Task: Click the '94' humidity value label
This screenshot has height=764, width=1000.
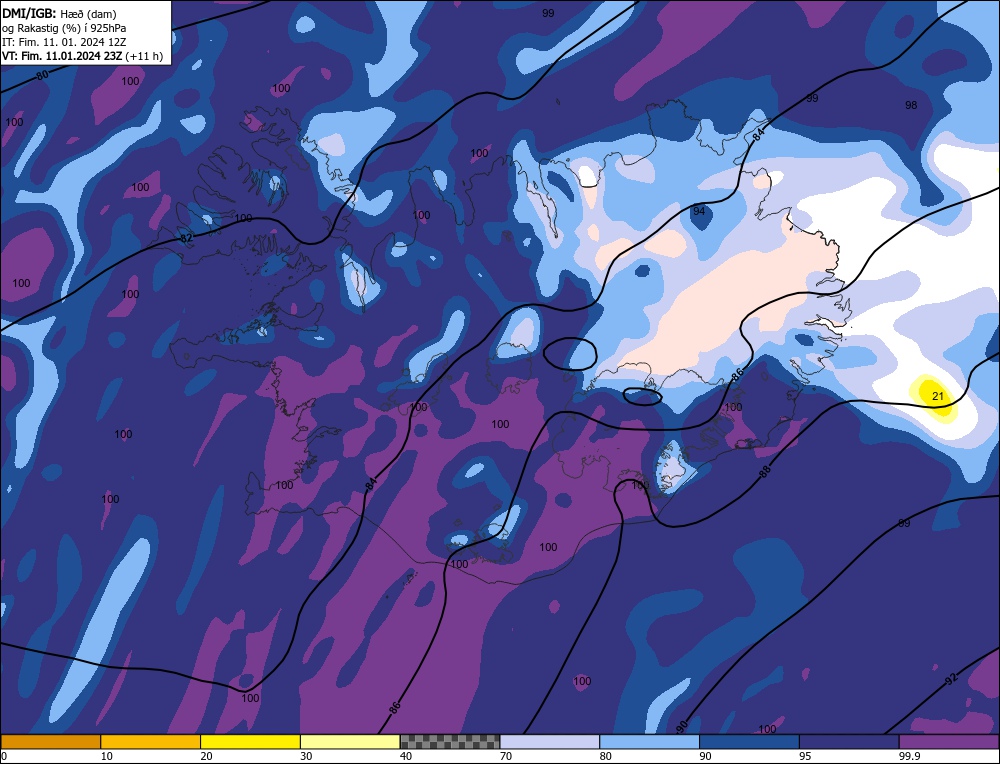Action: click(699, 211)
